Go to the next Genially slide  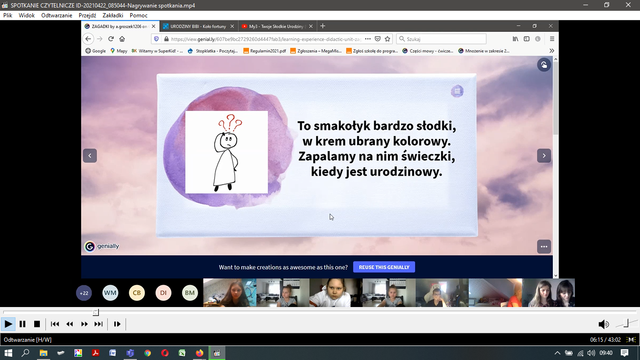[544, 156]
